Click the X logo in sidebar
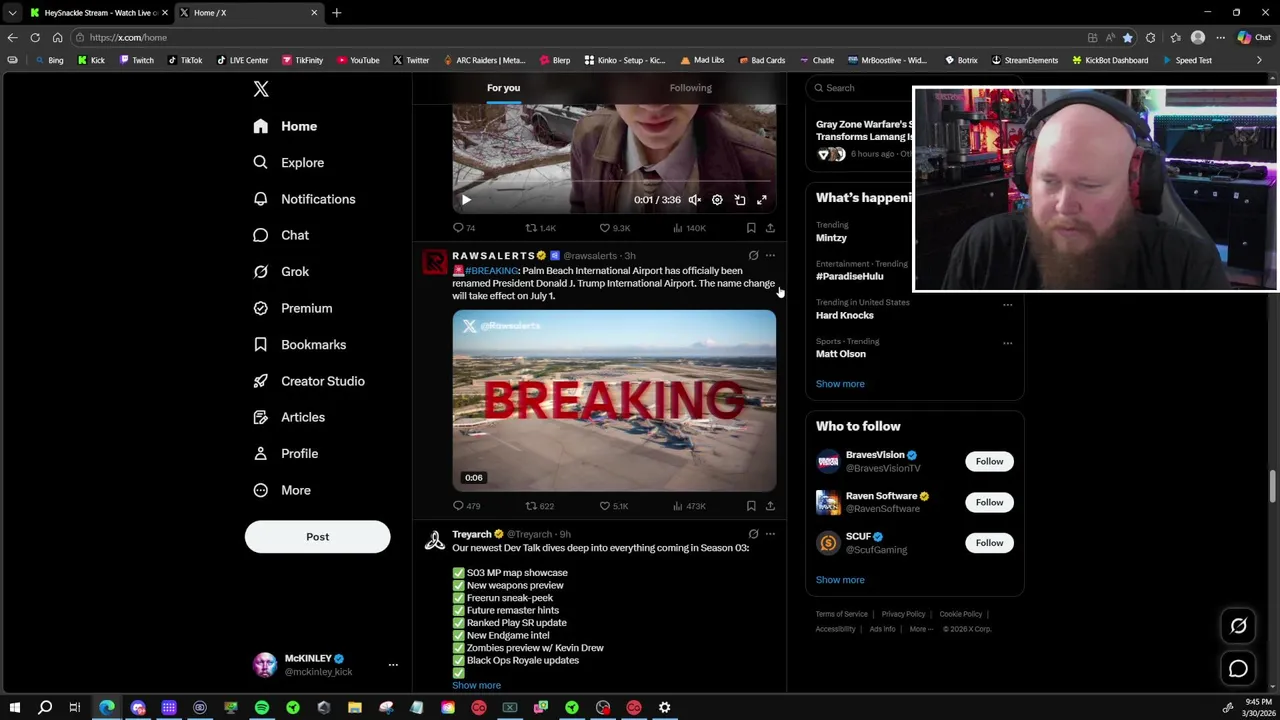Viewport: 1280px width, 720px height. (261, 89)
